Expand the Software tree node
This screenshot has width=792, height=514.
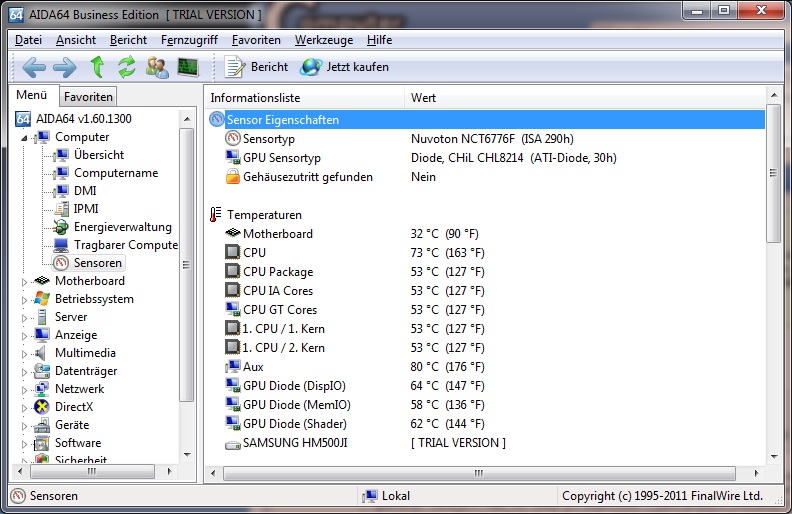[24, 444]
